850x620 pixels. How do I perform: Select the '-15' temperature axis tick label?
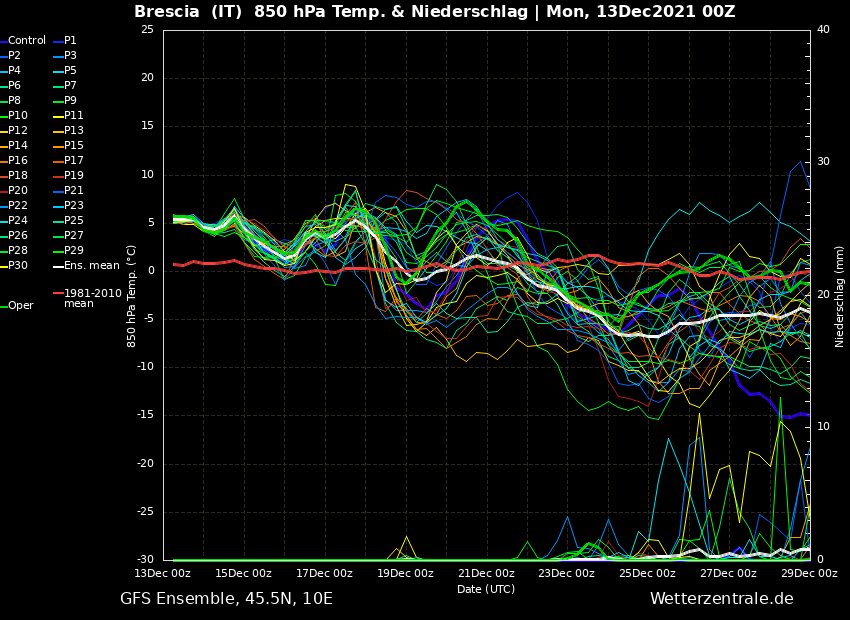(145, 415)
